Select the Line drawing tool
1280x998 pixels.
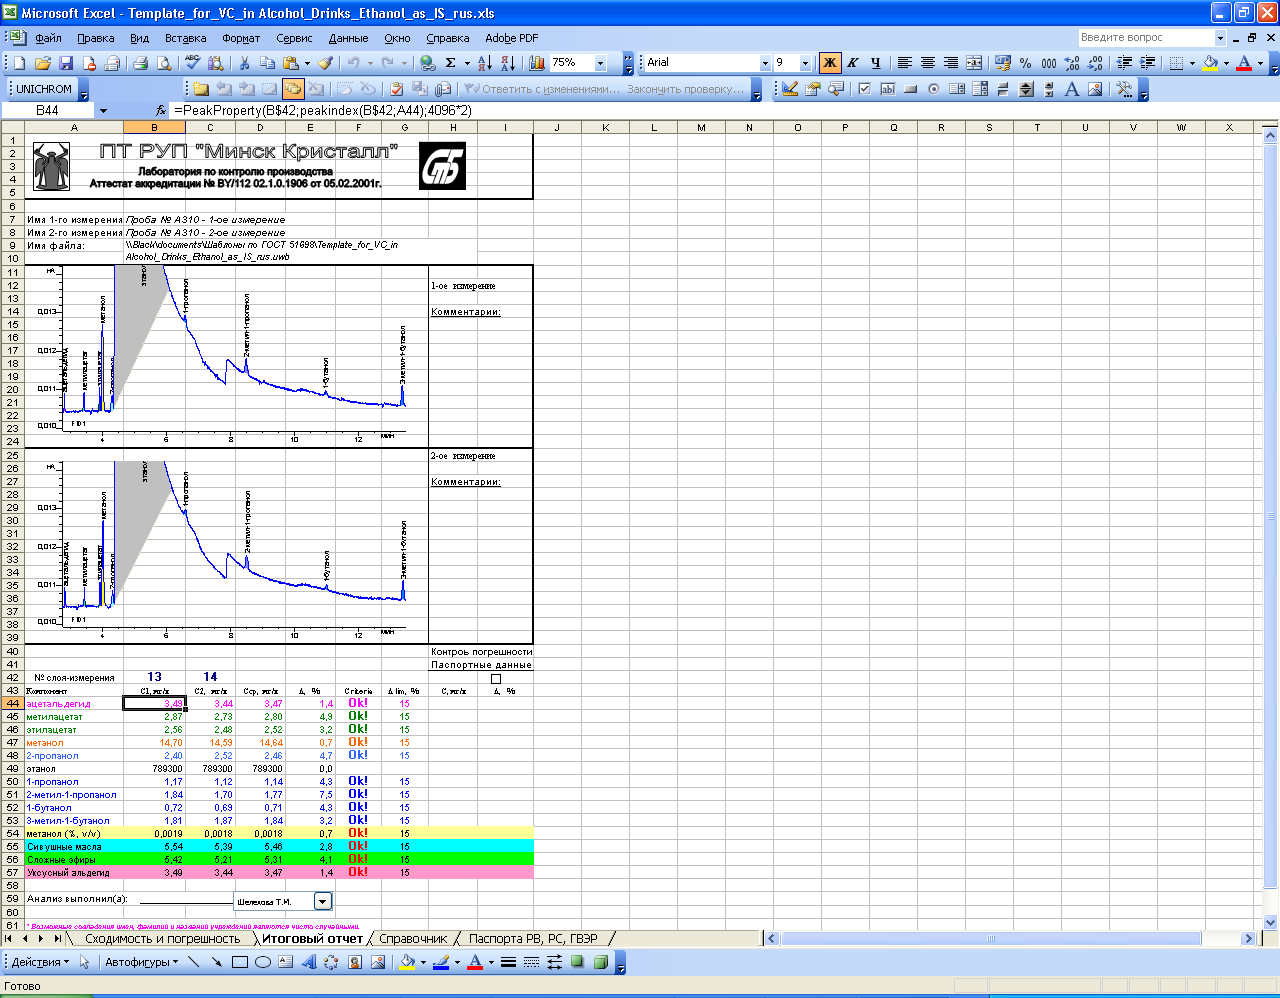click(192, 962)
